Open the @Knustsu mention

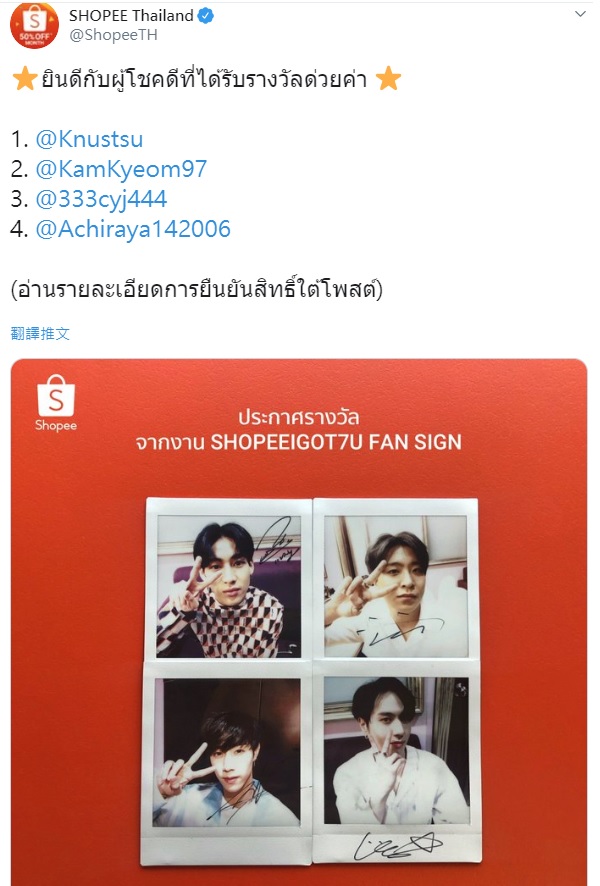click(89, 139)
